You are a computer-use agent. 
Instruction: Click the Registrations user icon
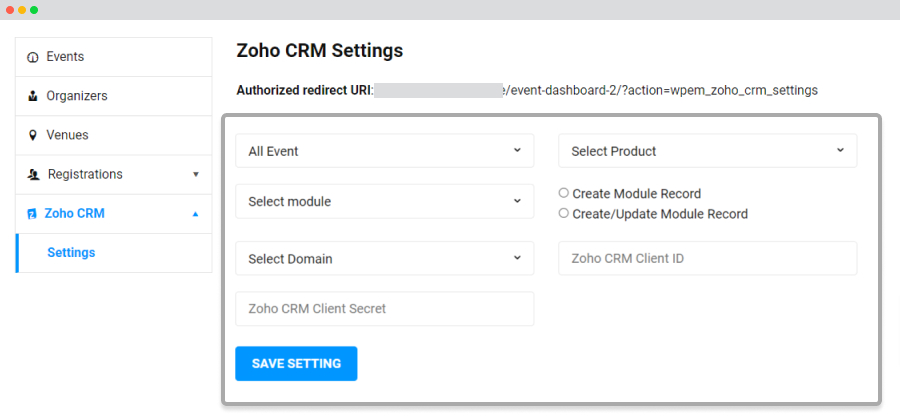[x=33, y=174]
